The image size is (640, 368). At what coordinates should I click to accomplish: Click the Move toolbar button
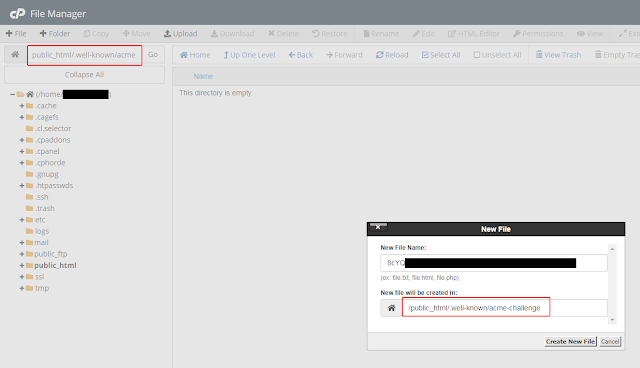[x=136, y=33]
